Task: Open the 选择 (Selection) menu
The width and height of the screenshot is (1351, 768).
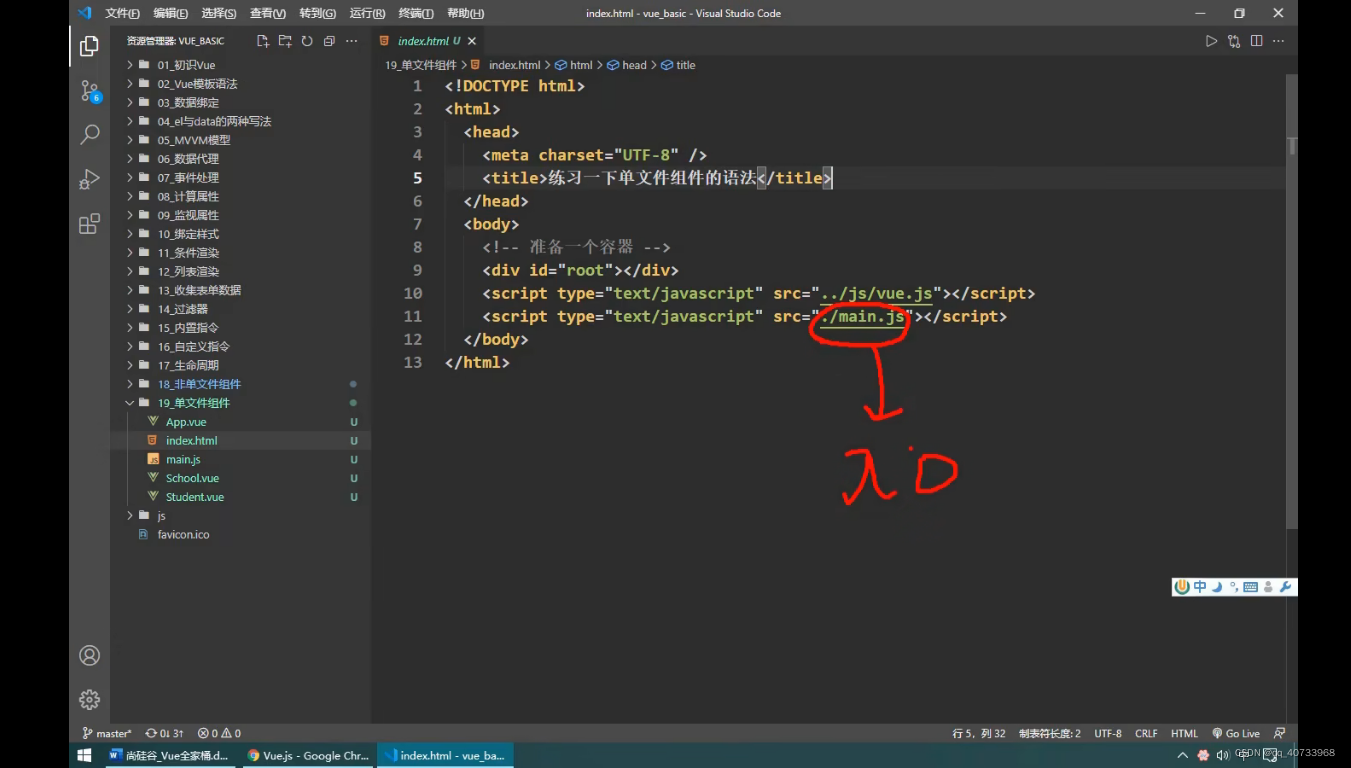Action: (x=219, y=13)
